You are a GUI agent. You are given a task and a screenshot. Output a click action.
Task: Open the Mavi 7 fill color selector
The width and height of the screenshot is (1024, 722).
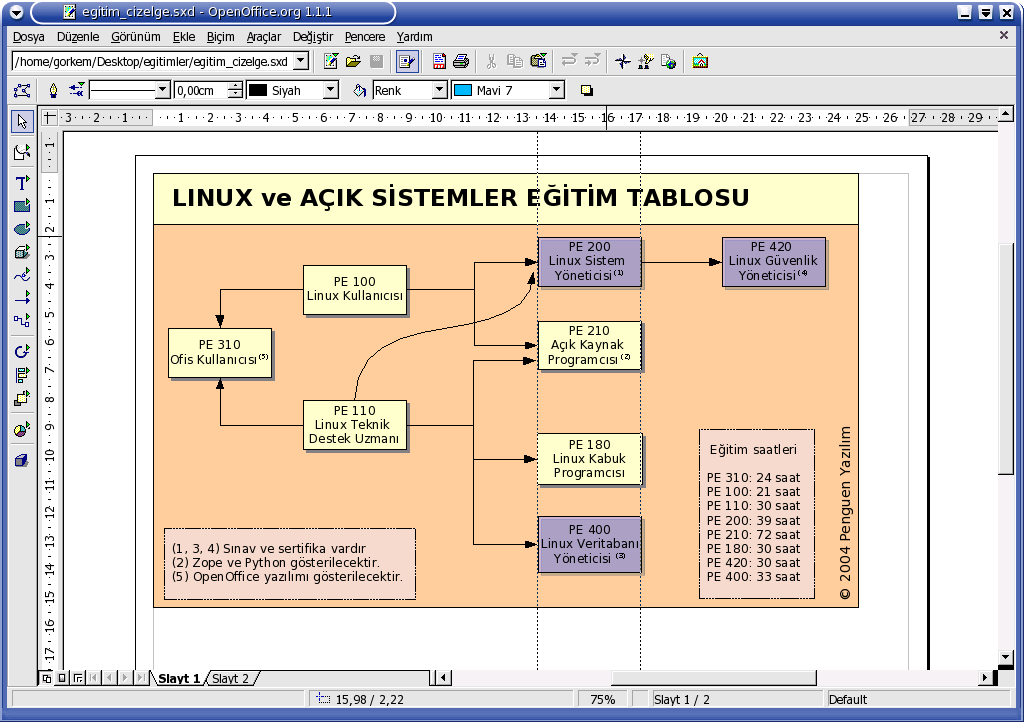[556, 91]
